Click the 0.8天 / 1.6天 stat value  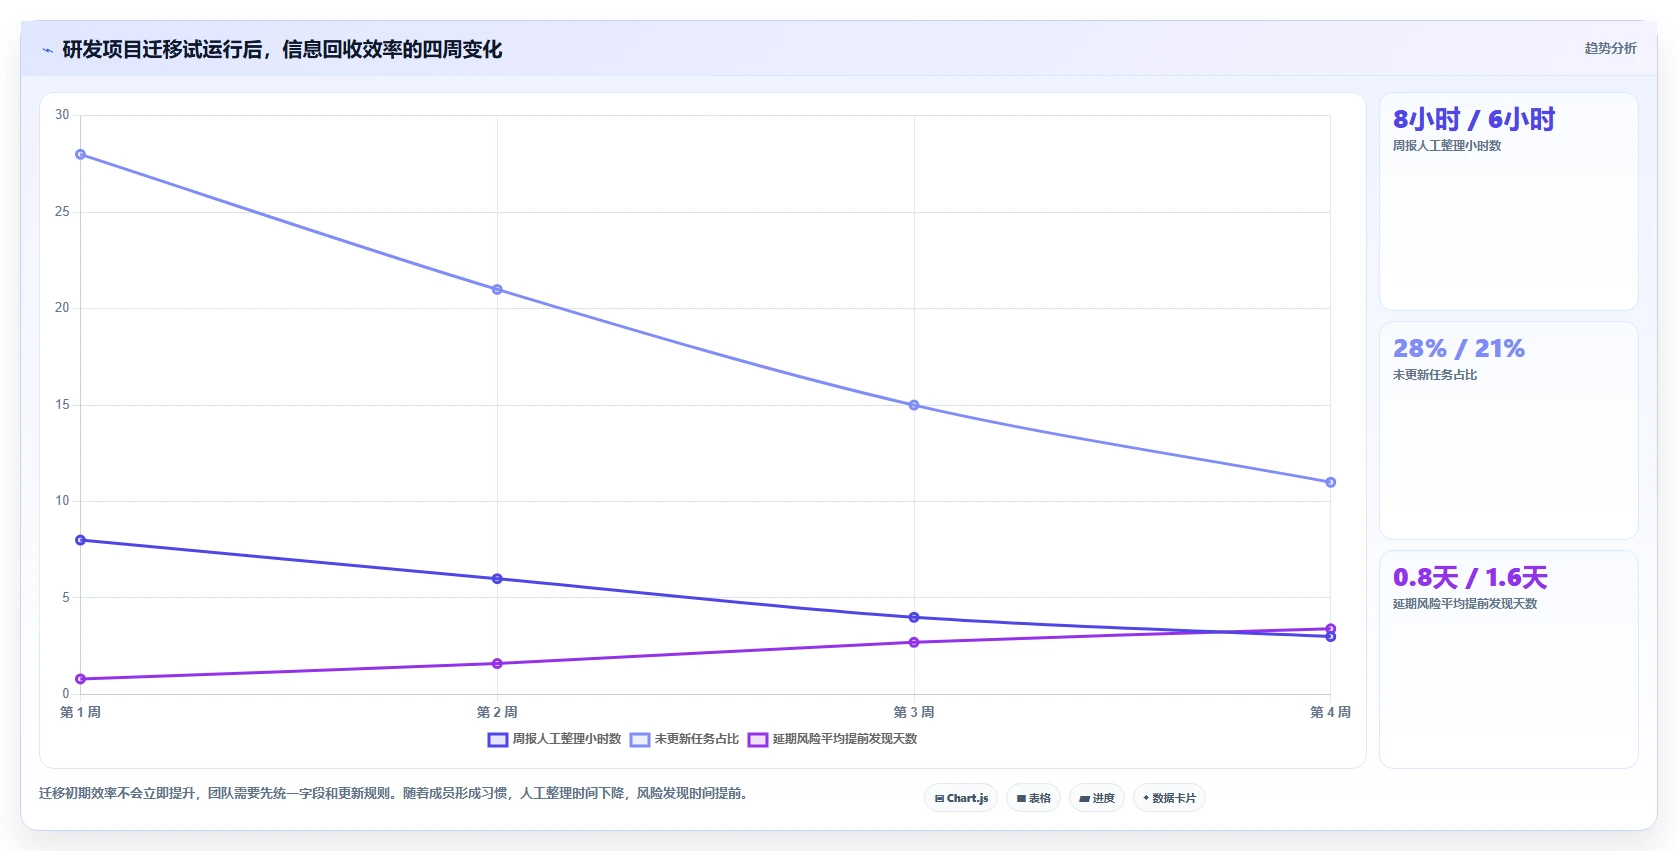[1470, 578]
